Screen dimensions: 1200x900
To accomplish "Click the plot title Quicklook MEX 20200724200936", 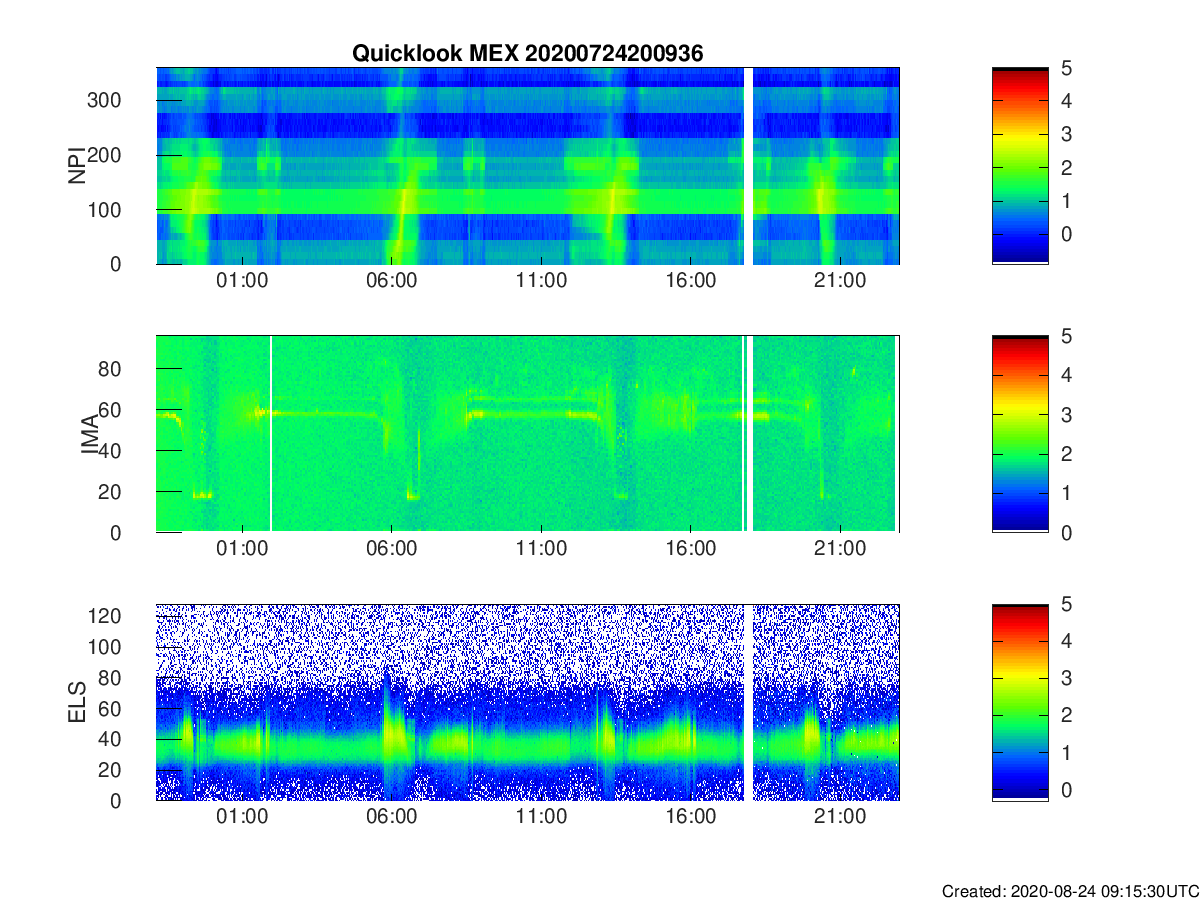I will pos(527,54).
